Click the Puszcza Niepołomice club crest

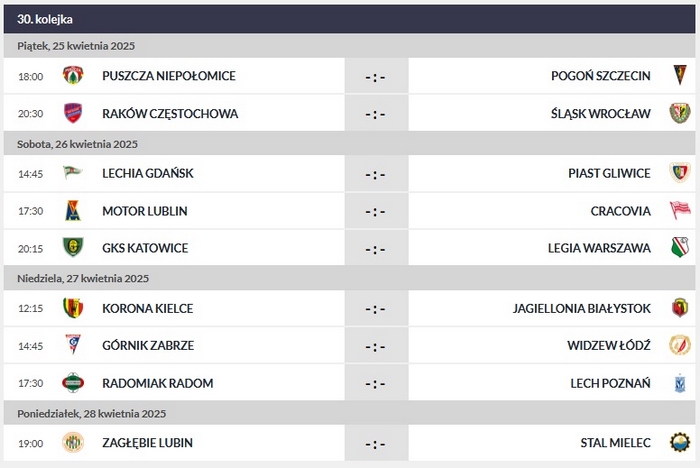click(x=72, y=76)
